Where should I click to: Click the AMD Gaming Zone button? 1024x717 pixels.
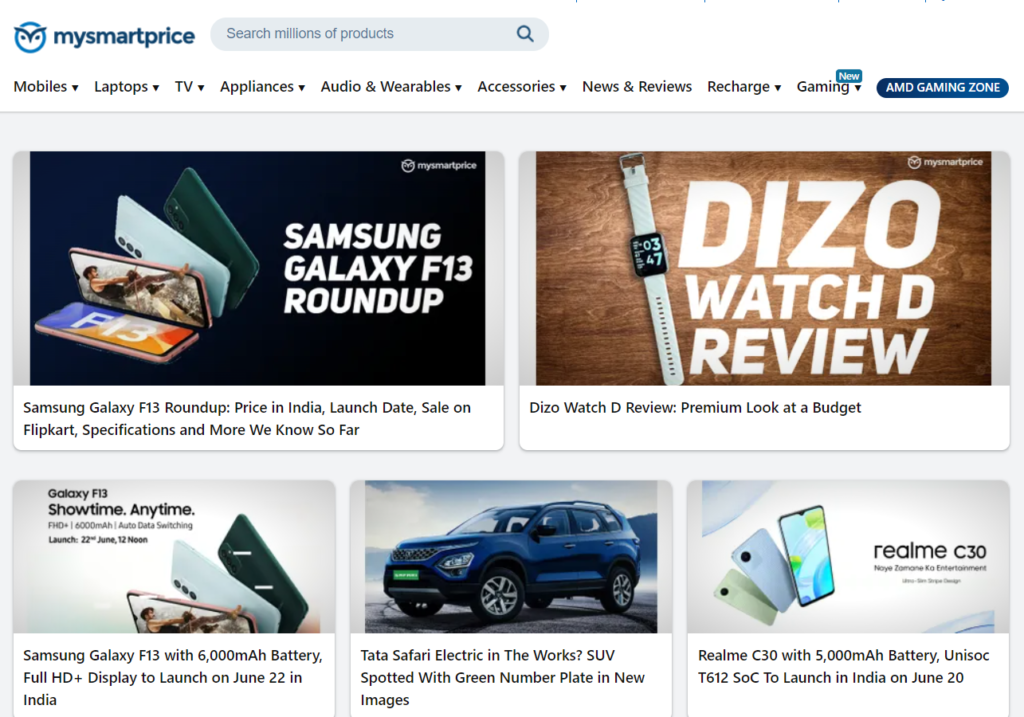point(942,87)
